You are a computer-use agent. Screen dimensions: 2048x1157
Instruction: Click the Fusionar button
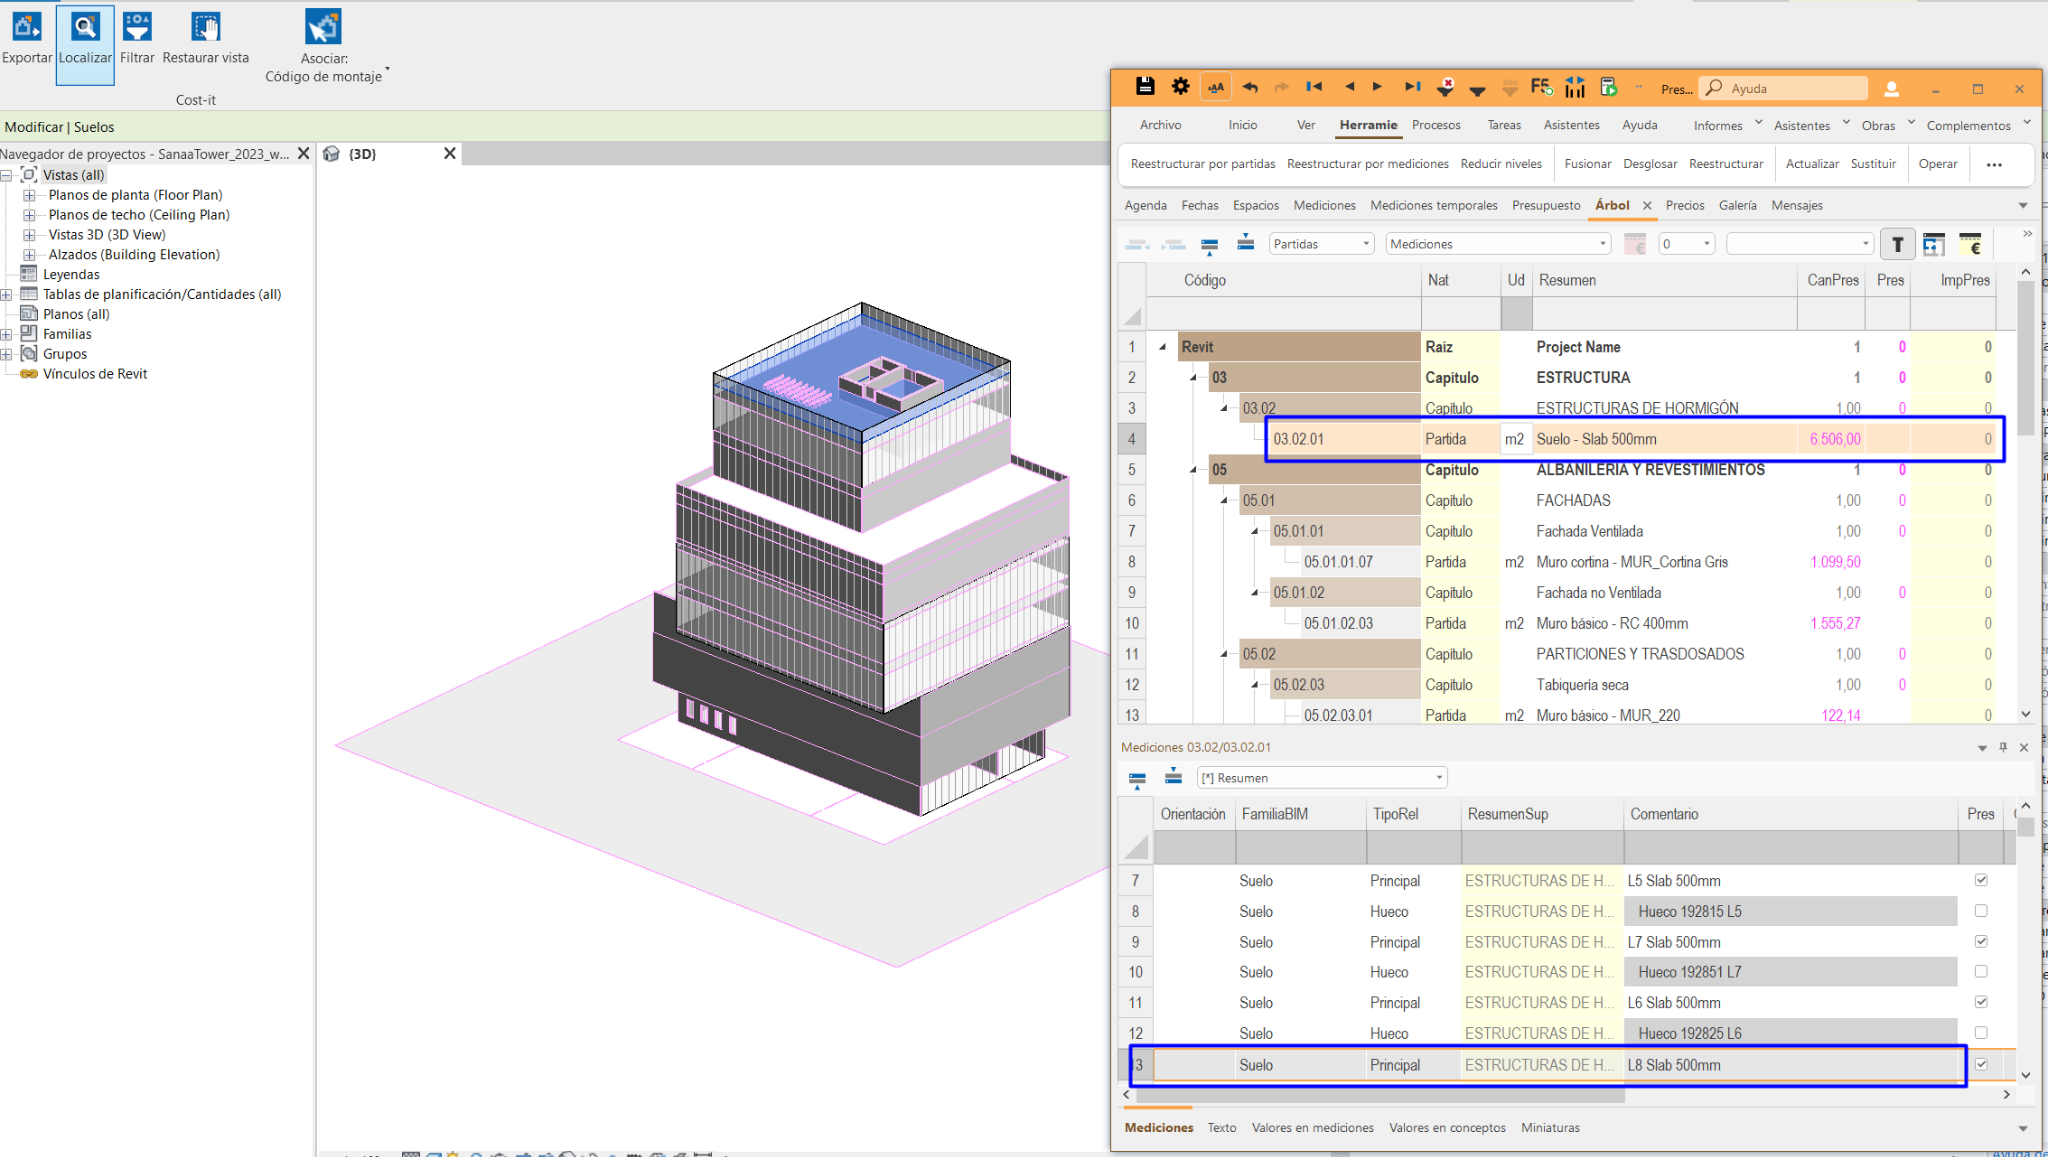pyautogui.click(x=1588, y=164)
